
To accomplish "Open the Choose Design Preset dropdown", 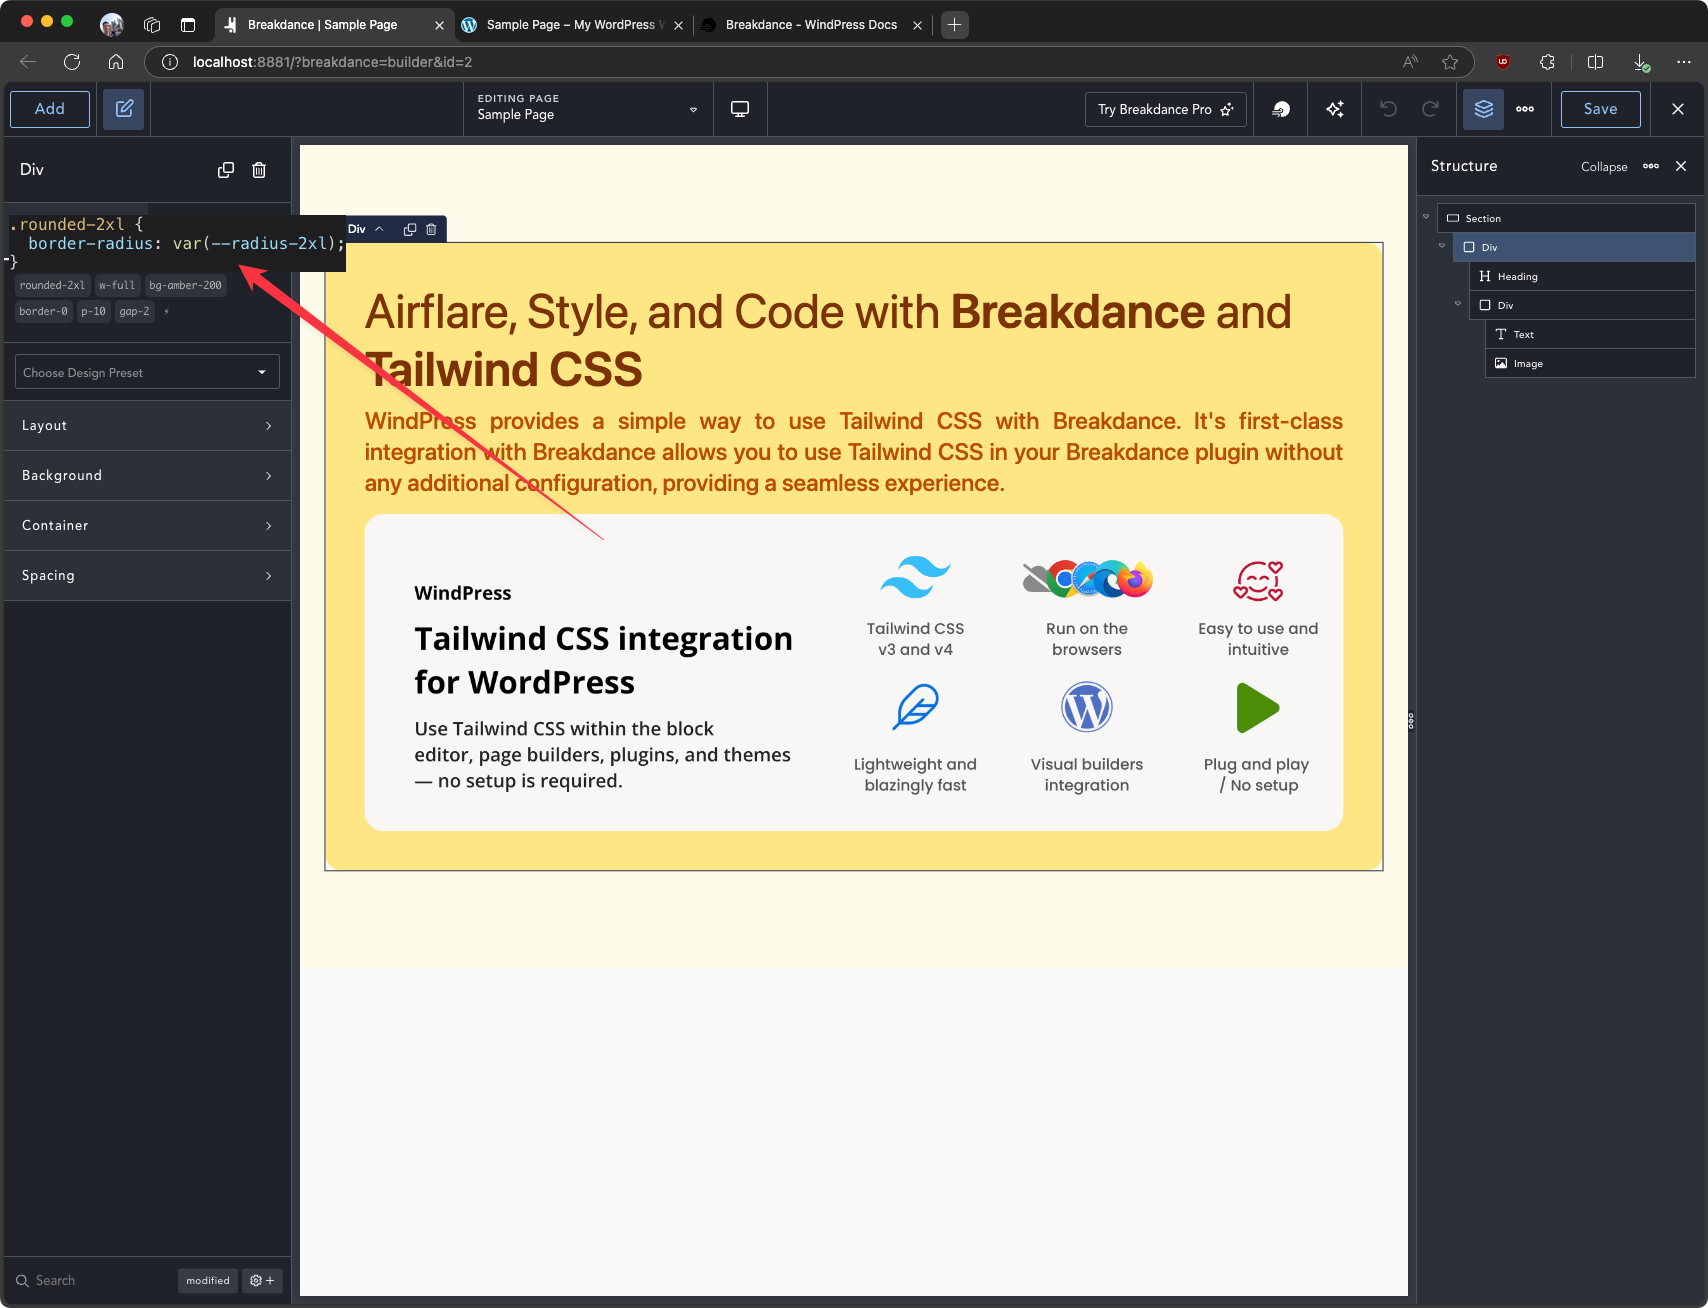I will [x=147, y=372].
